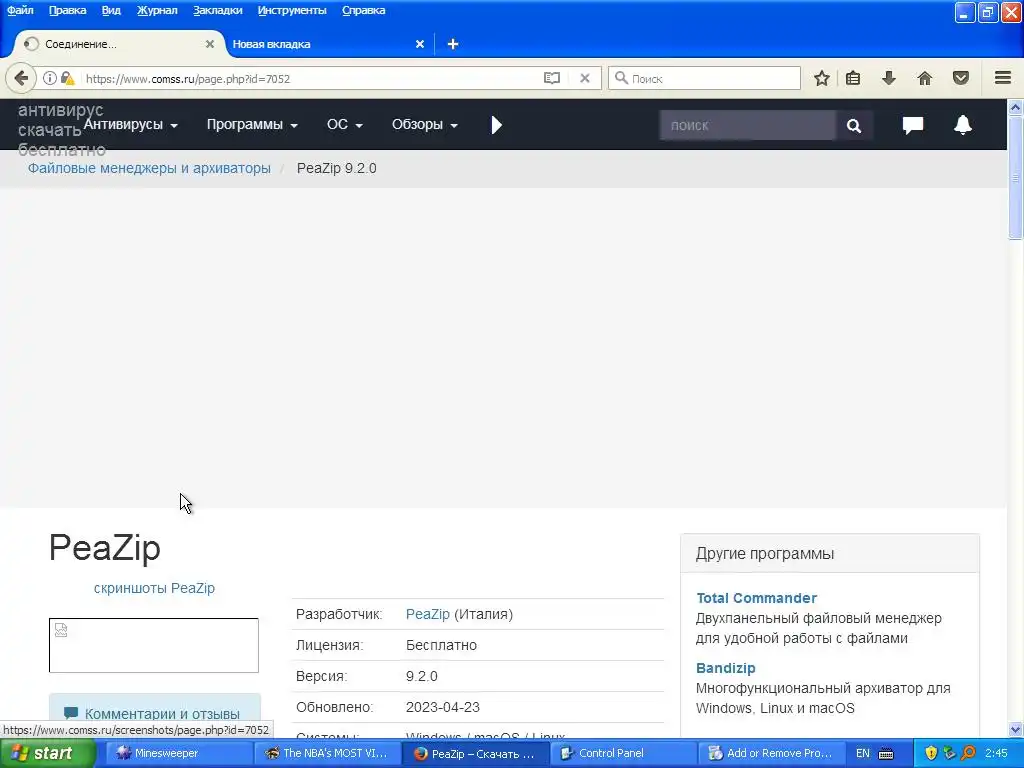Click the magnifier tray icon
The width and height of the screenshot is (1024, 768).
(968, 753)
